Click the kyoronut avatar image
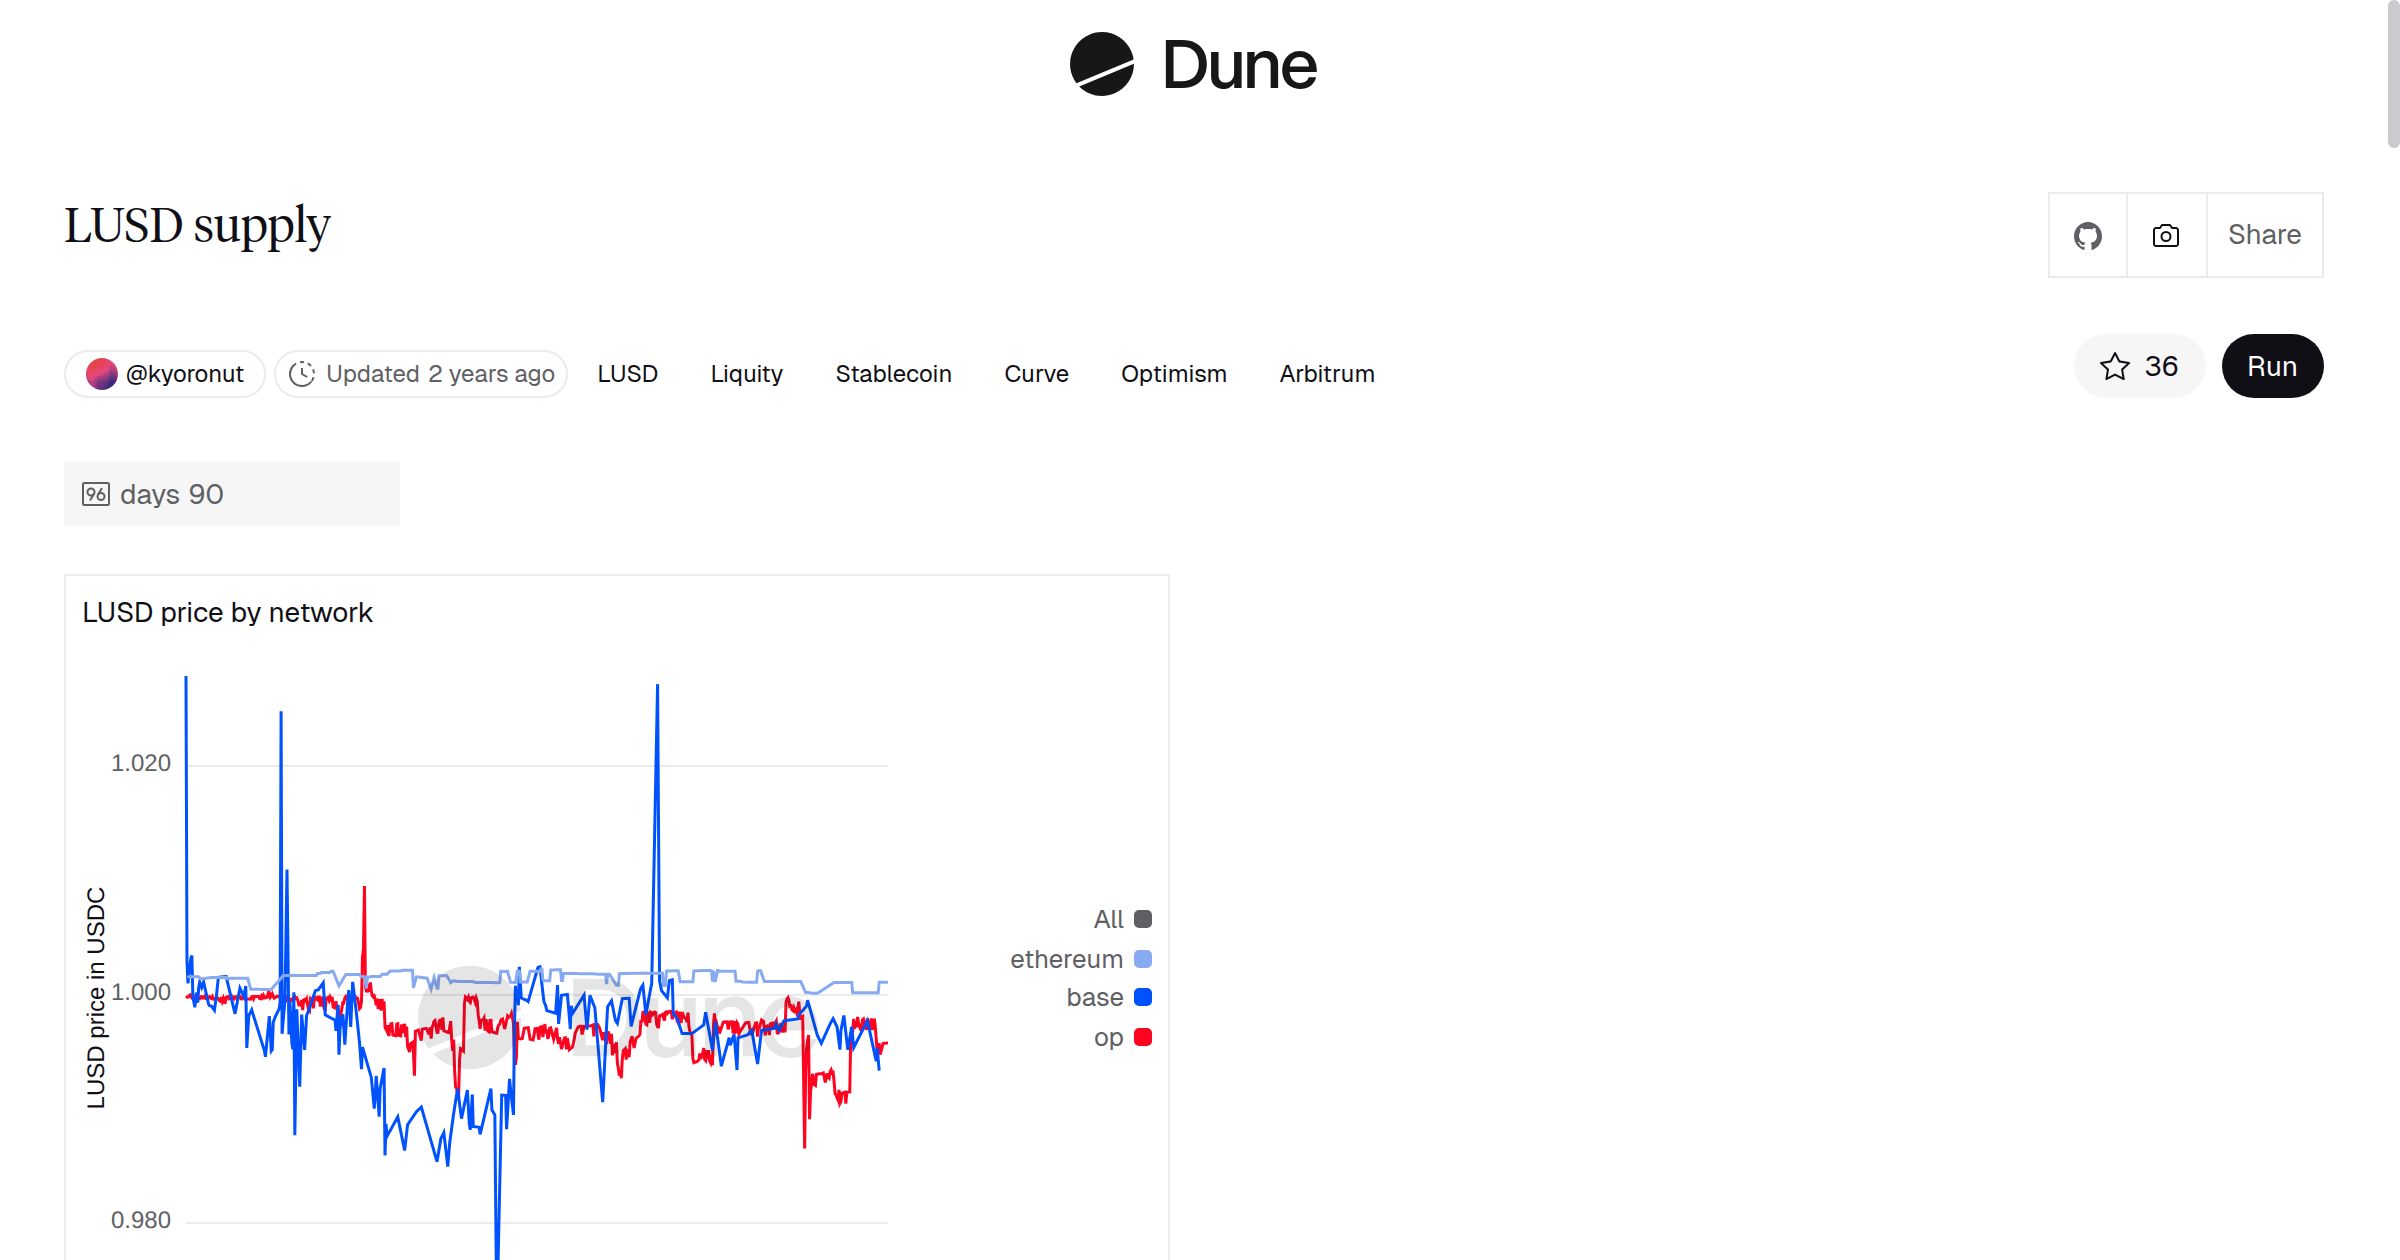 (x=101, y=374)
